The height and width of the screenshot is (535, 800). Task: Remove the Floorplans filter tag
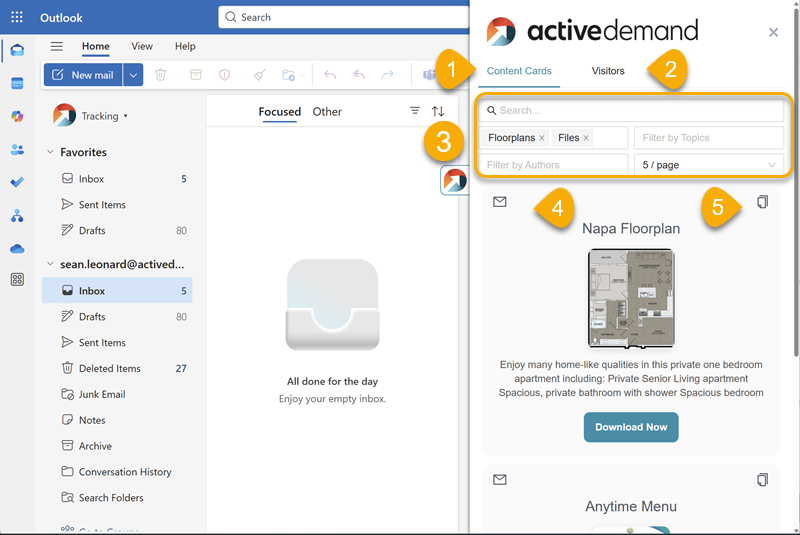[541, 138]
